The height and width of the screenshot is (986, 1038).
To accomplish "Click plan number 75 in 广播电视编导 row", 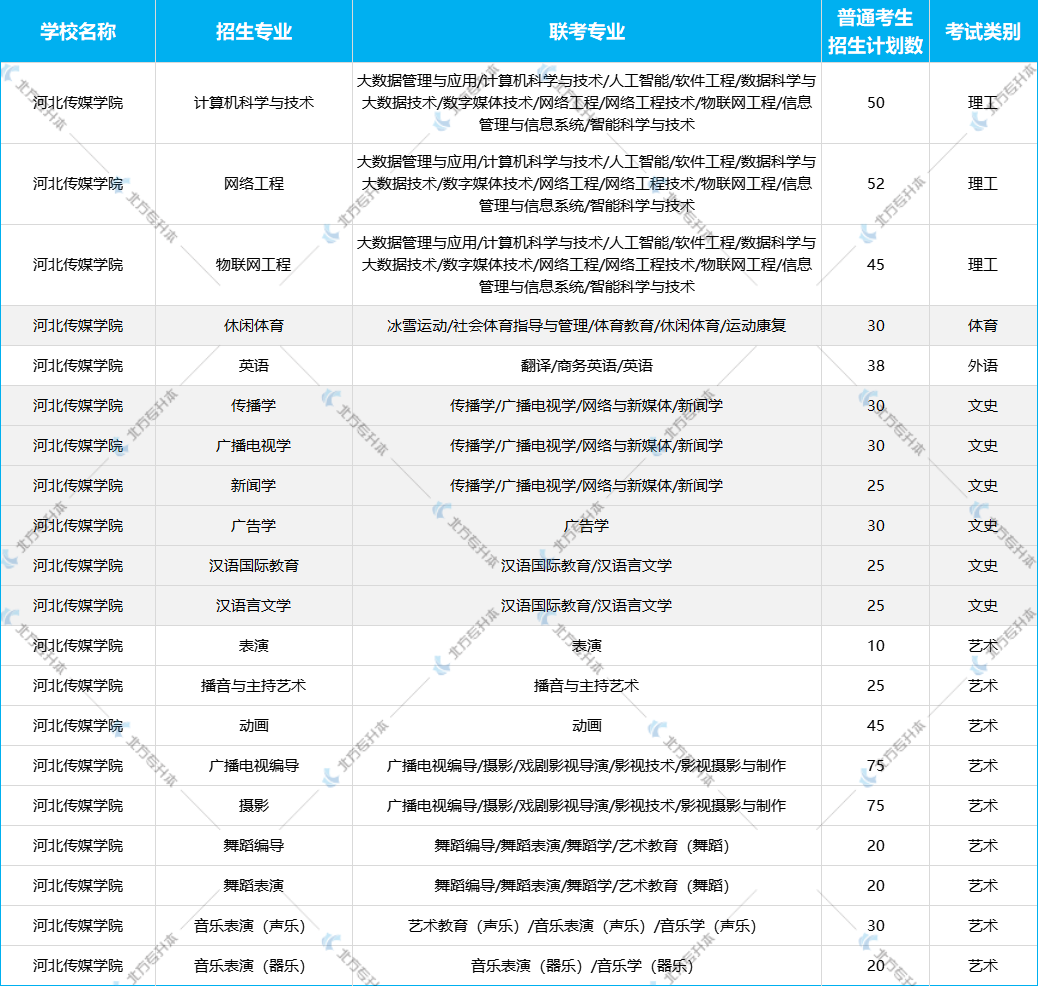I will [x=875, y=765].
